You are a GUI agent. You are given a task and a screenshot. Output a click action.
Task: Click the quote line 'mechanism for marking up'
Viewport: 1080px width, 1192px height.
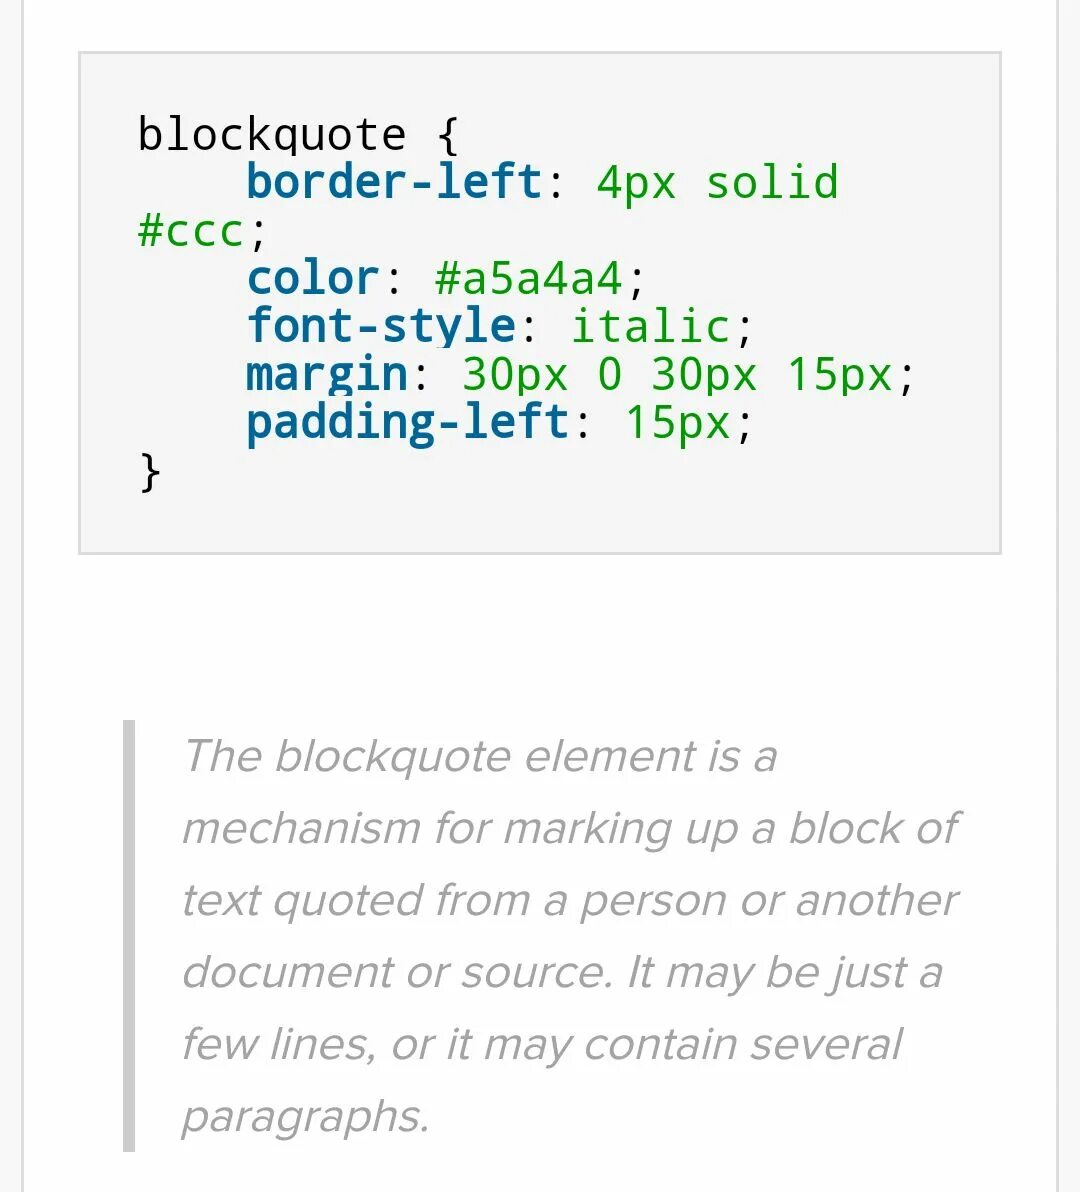571,829
